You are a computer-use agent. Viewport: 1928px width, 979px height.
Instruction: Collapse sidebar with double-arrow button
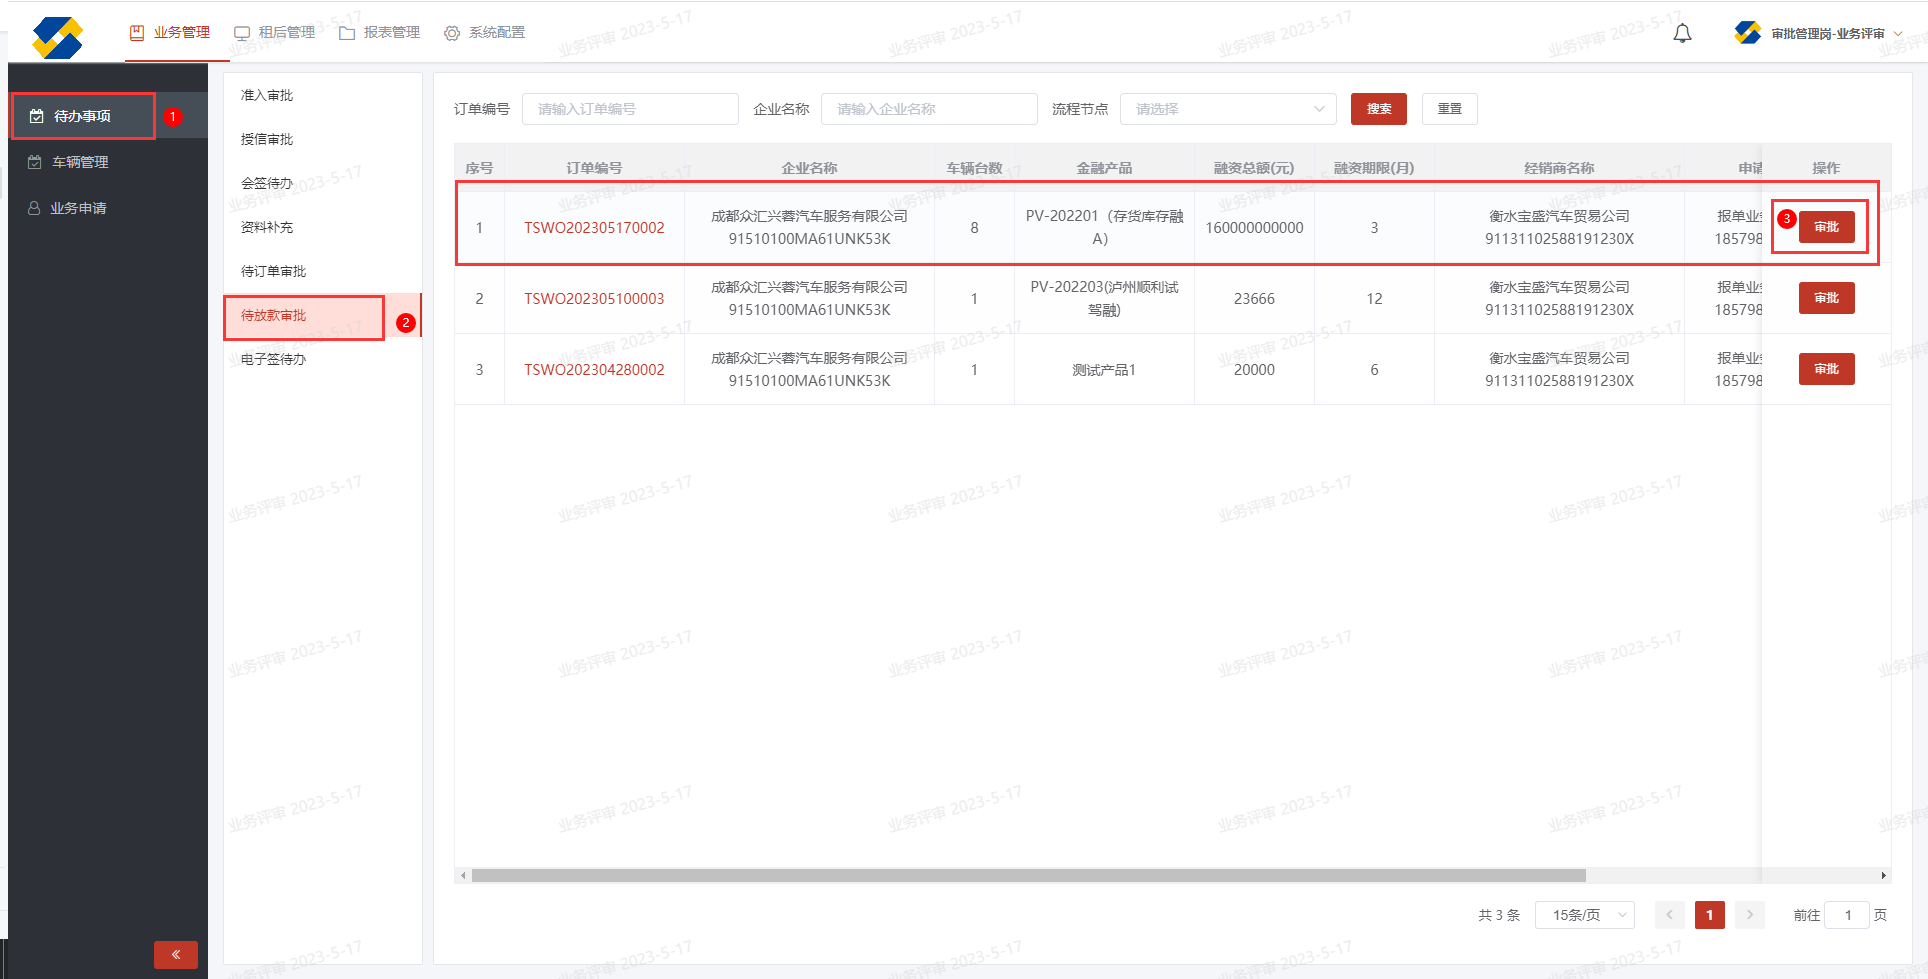coord(176,954)
